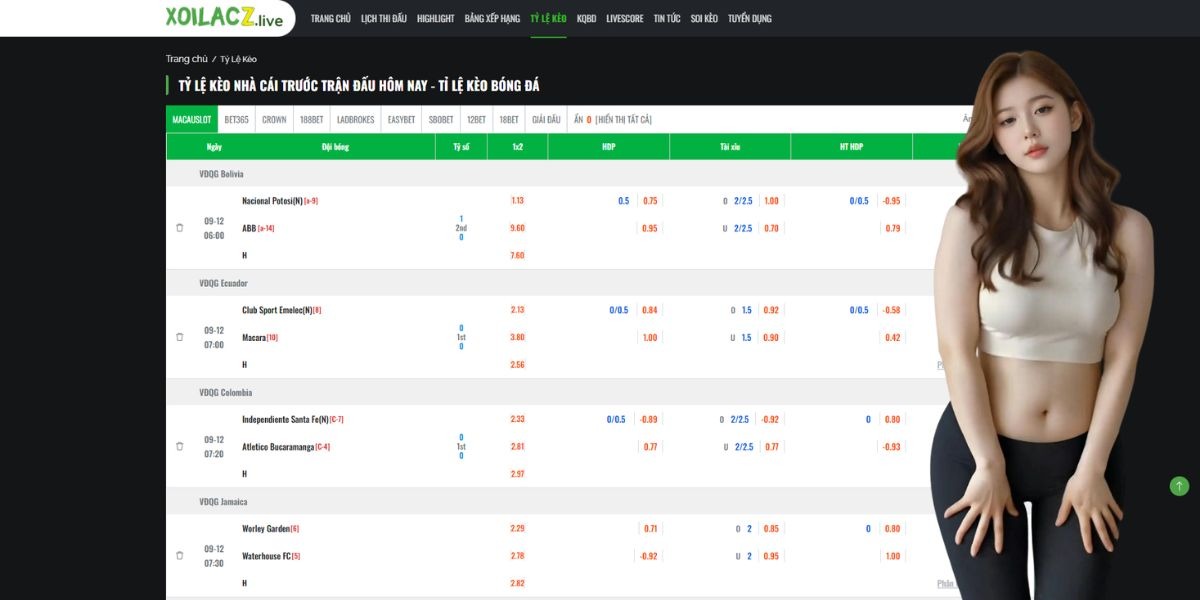Screen dimensions: 1200x600
Task: Switch to the BET365 bookmaker tab
Action: click(x=236, y=119)
